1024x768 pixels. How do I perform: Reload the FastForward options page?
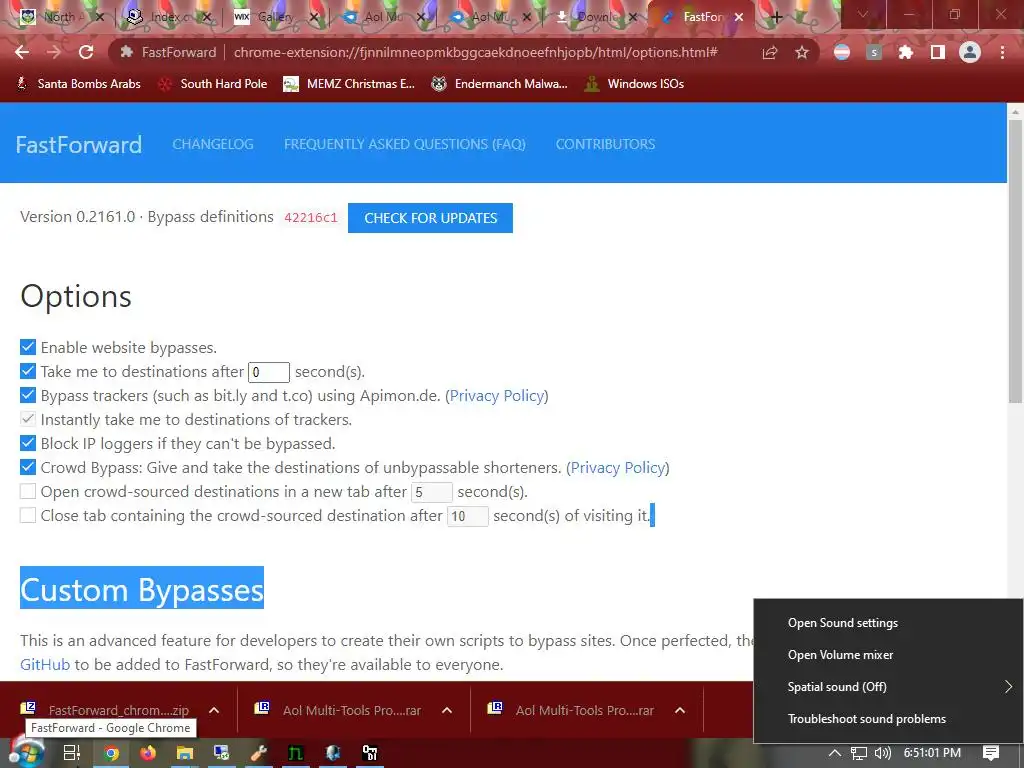(86, 52)
